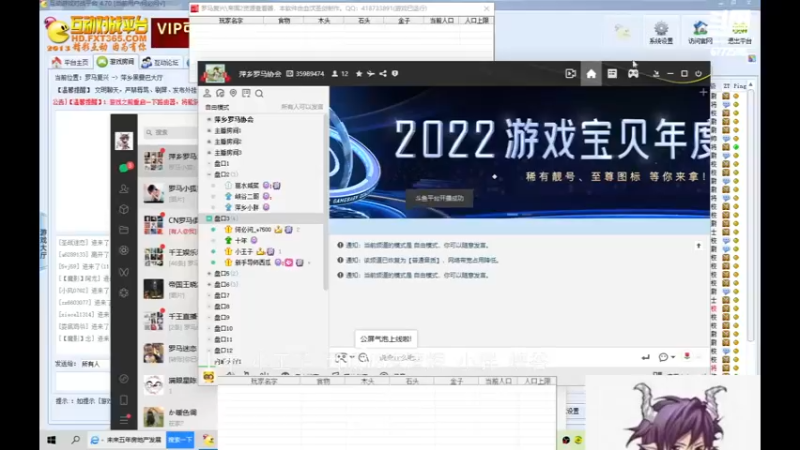Image resolution: width=800 pixels, height=450 pixels.
Task: Select user 萍乡小胖 in the 盘口2 channel
Action: coord(246,208)
